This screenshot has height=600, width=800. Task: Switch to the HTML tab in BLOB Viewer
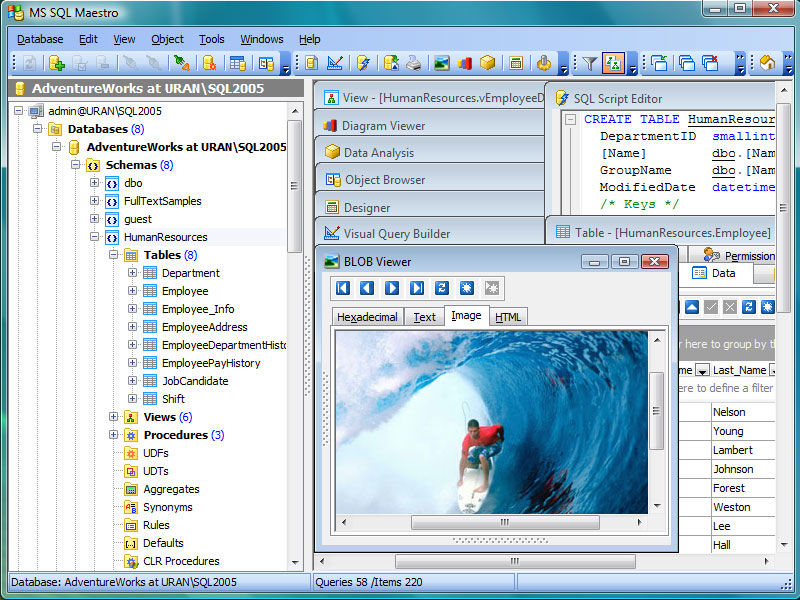(508, 317)
